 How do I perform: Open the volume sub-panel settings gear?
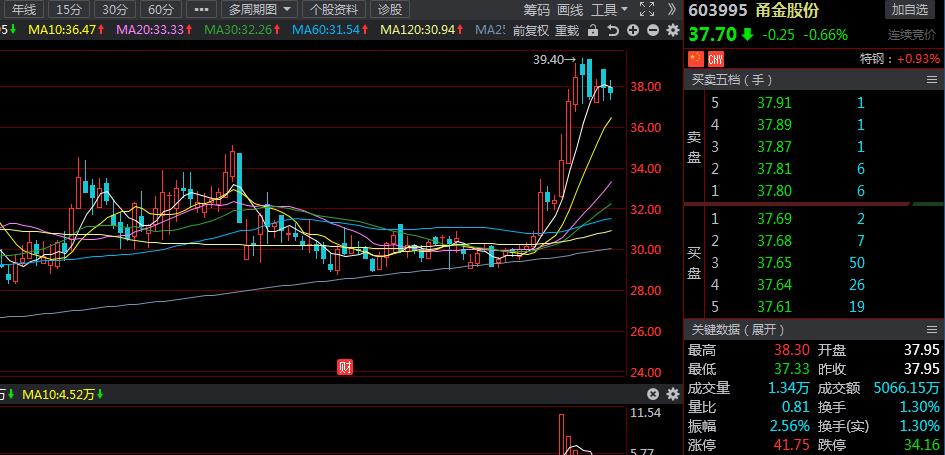click(673, 394)
